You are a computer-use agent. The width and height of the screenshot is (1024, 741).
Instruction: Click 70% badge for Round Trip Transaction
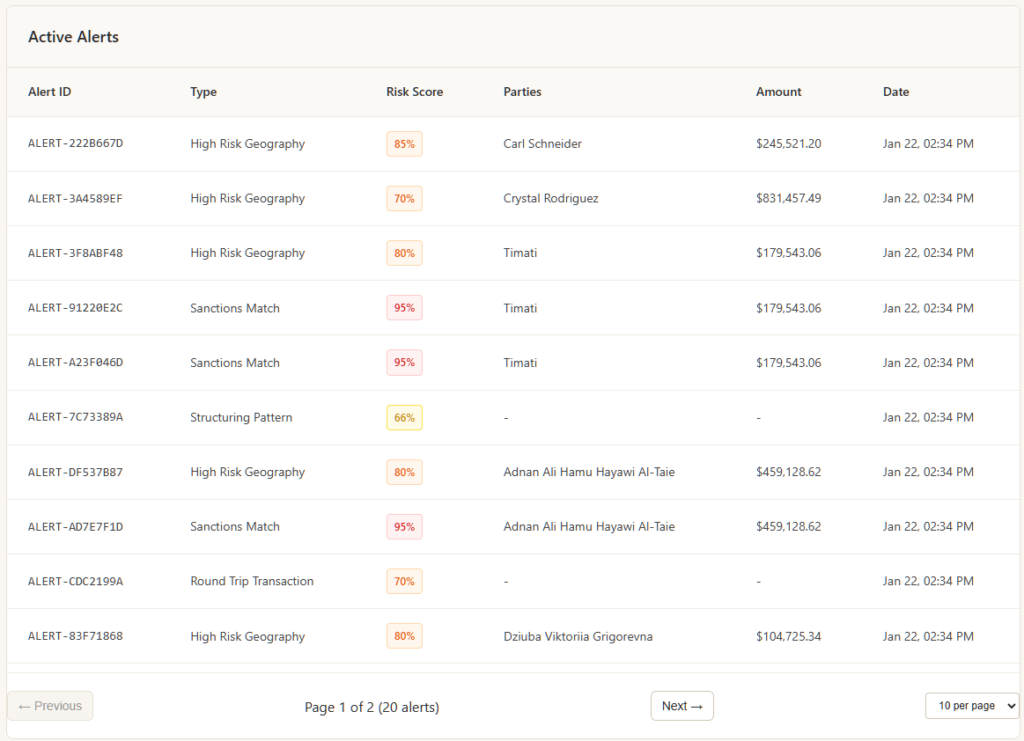pyautogui.click(x=404, y=581)
